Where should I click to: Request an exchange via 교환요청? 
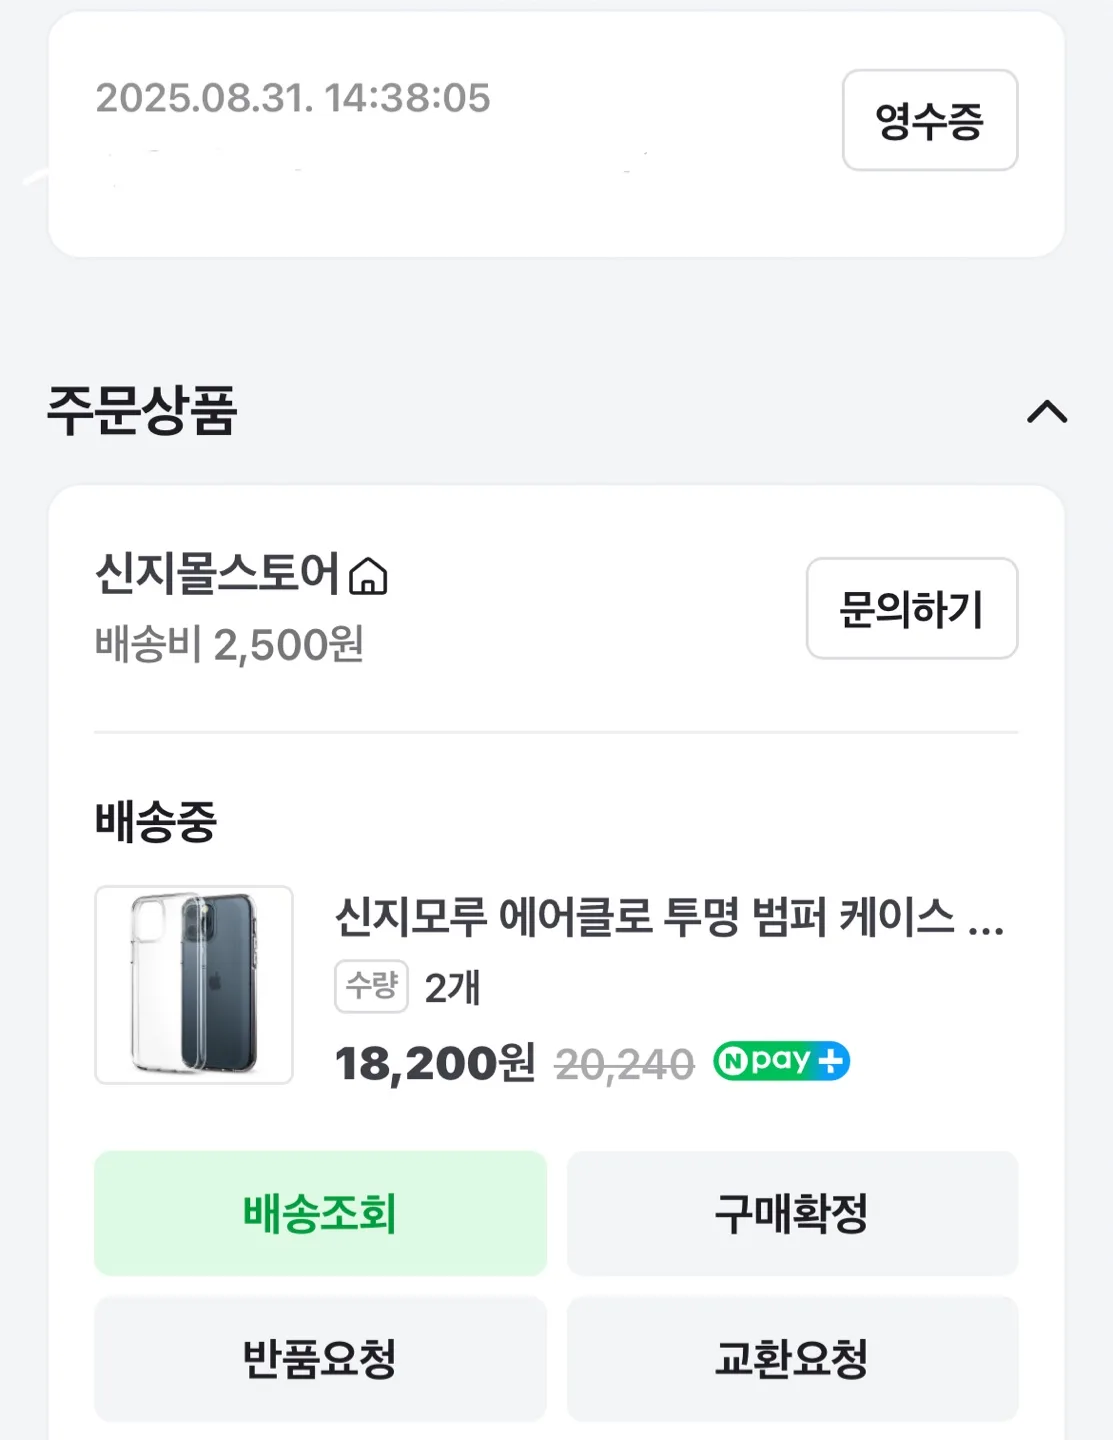tap(792, 1358)
